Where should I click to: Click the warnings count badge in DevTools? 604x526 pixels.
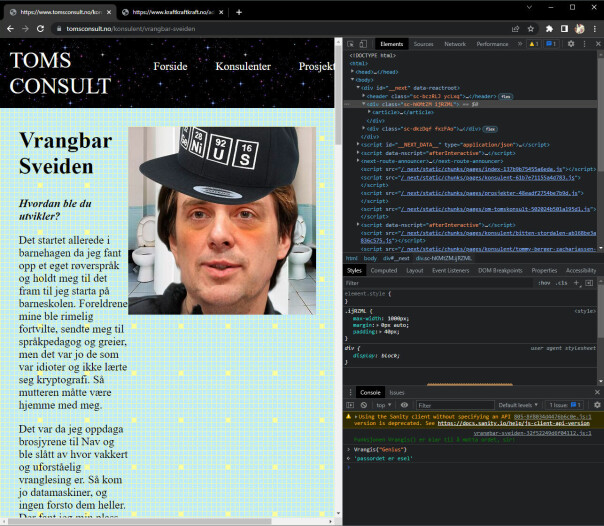pyautogui.click(x=534, y=44)
